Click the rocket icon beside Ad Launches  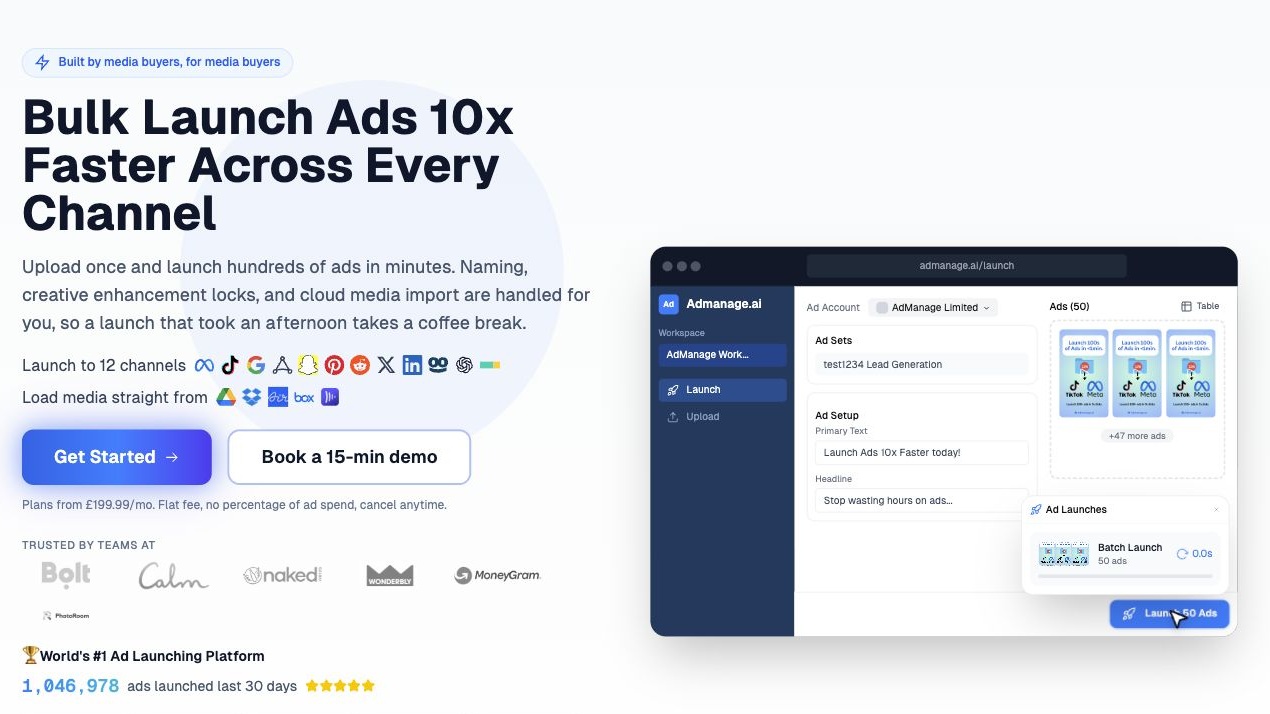(1036, 510)
